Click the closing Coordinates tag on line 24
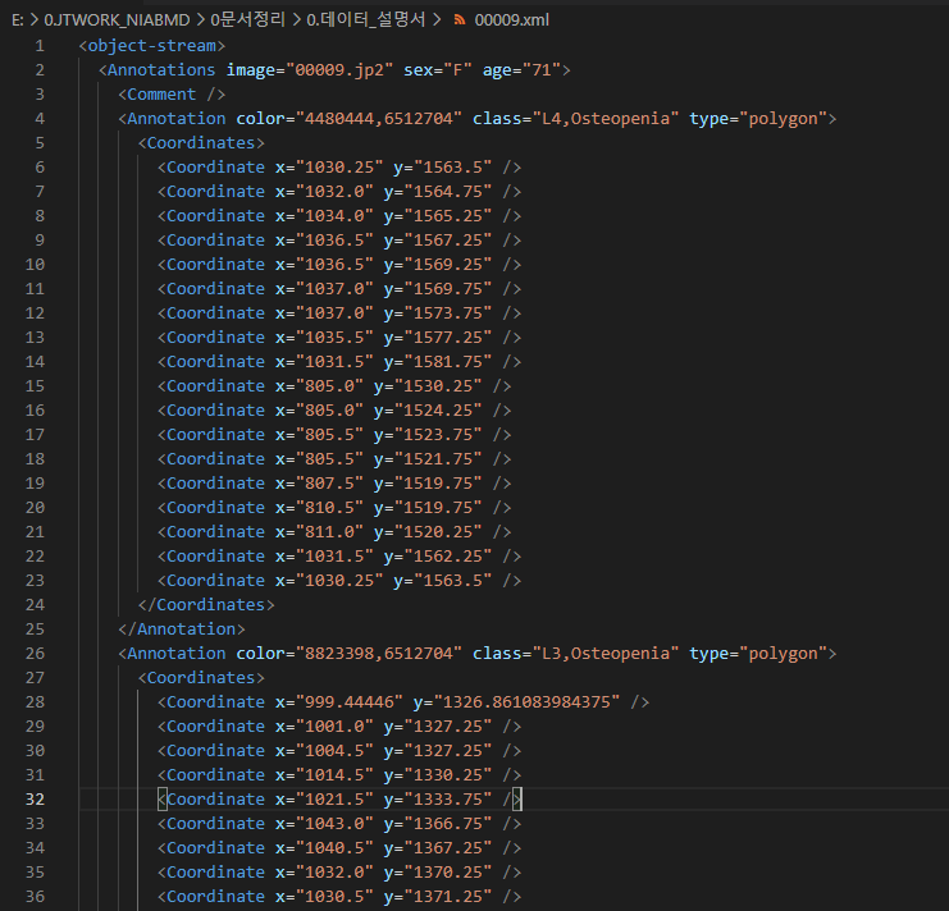 point(205,605)
